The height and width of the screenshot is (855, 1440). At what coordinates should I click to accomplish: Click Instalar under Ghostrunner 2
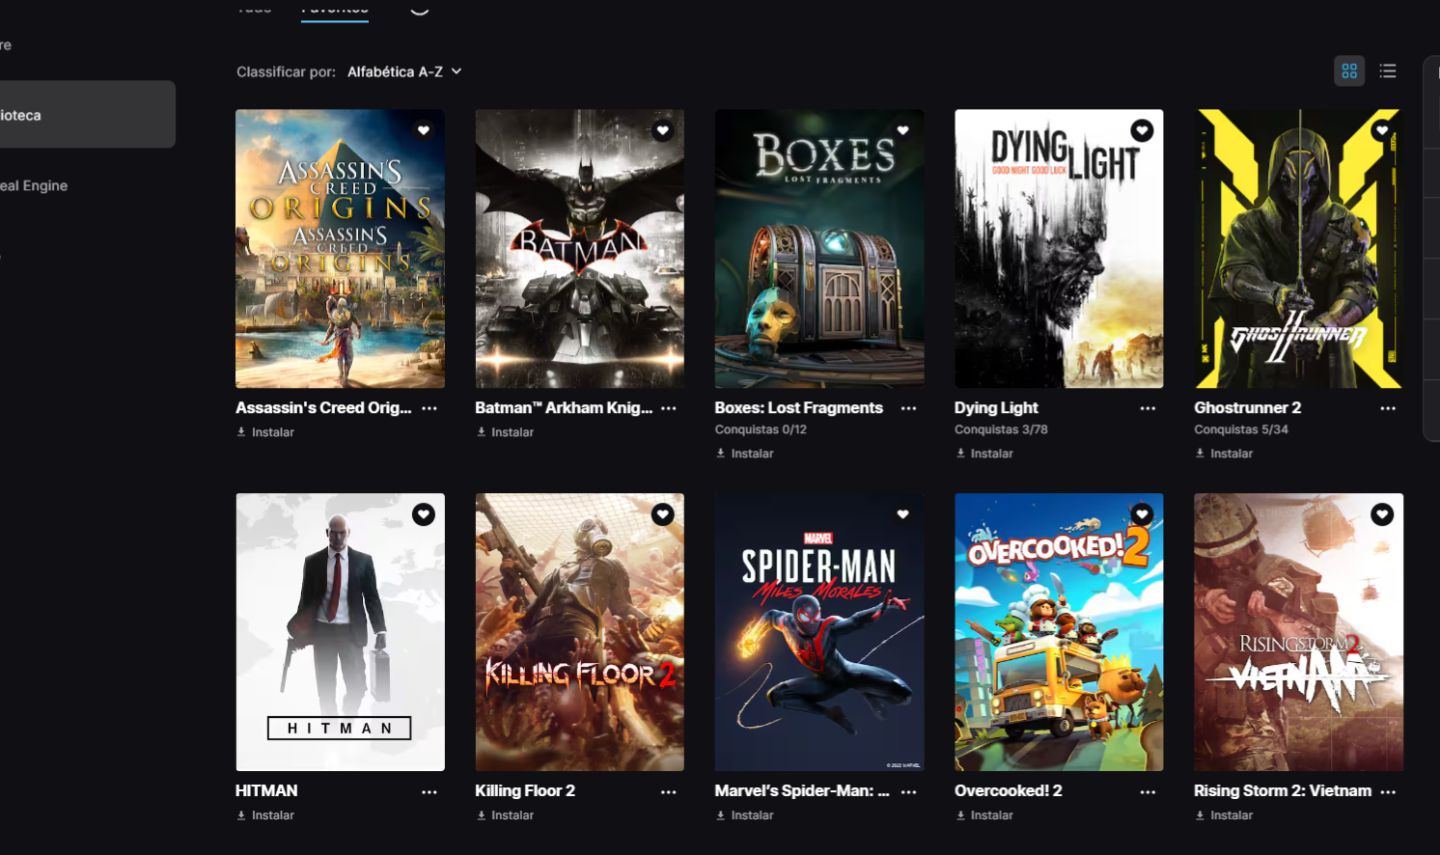[1224, 453]
